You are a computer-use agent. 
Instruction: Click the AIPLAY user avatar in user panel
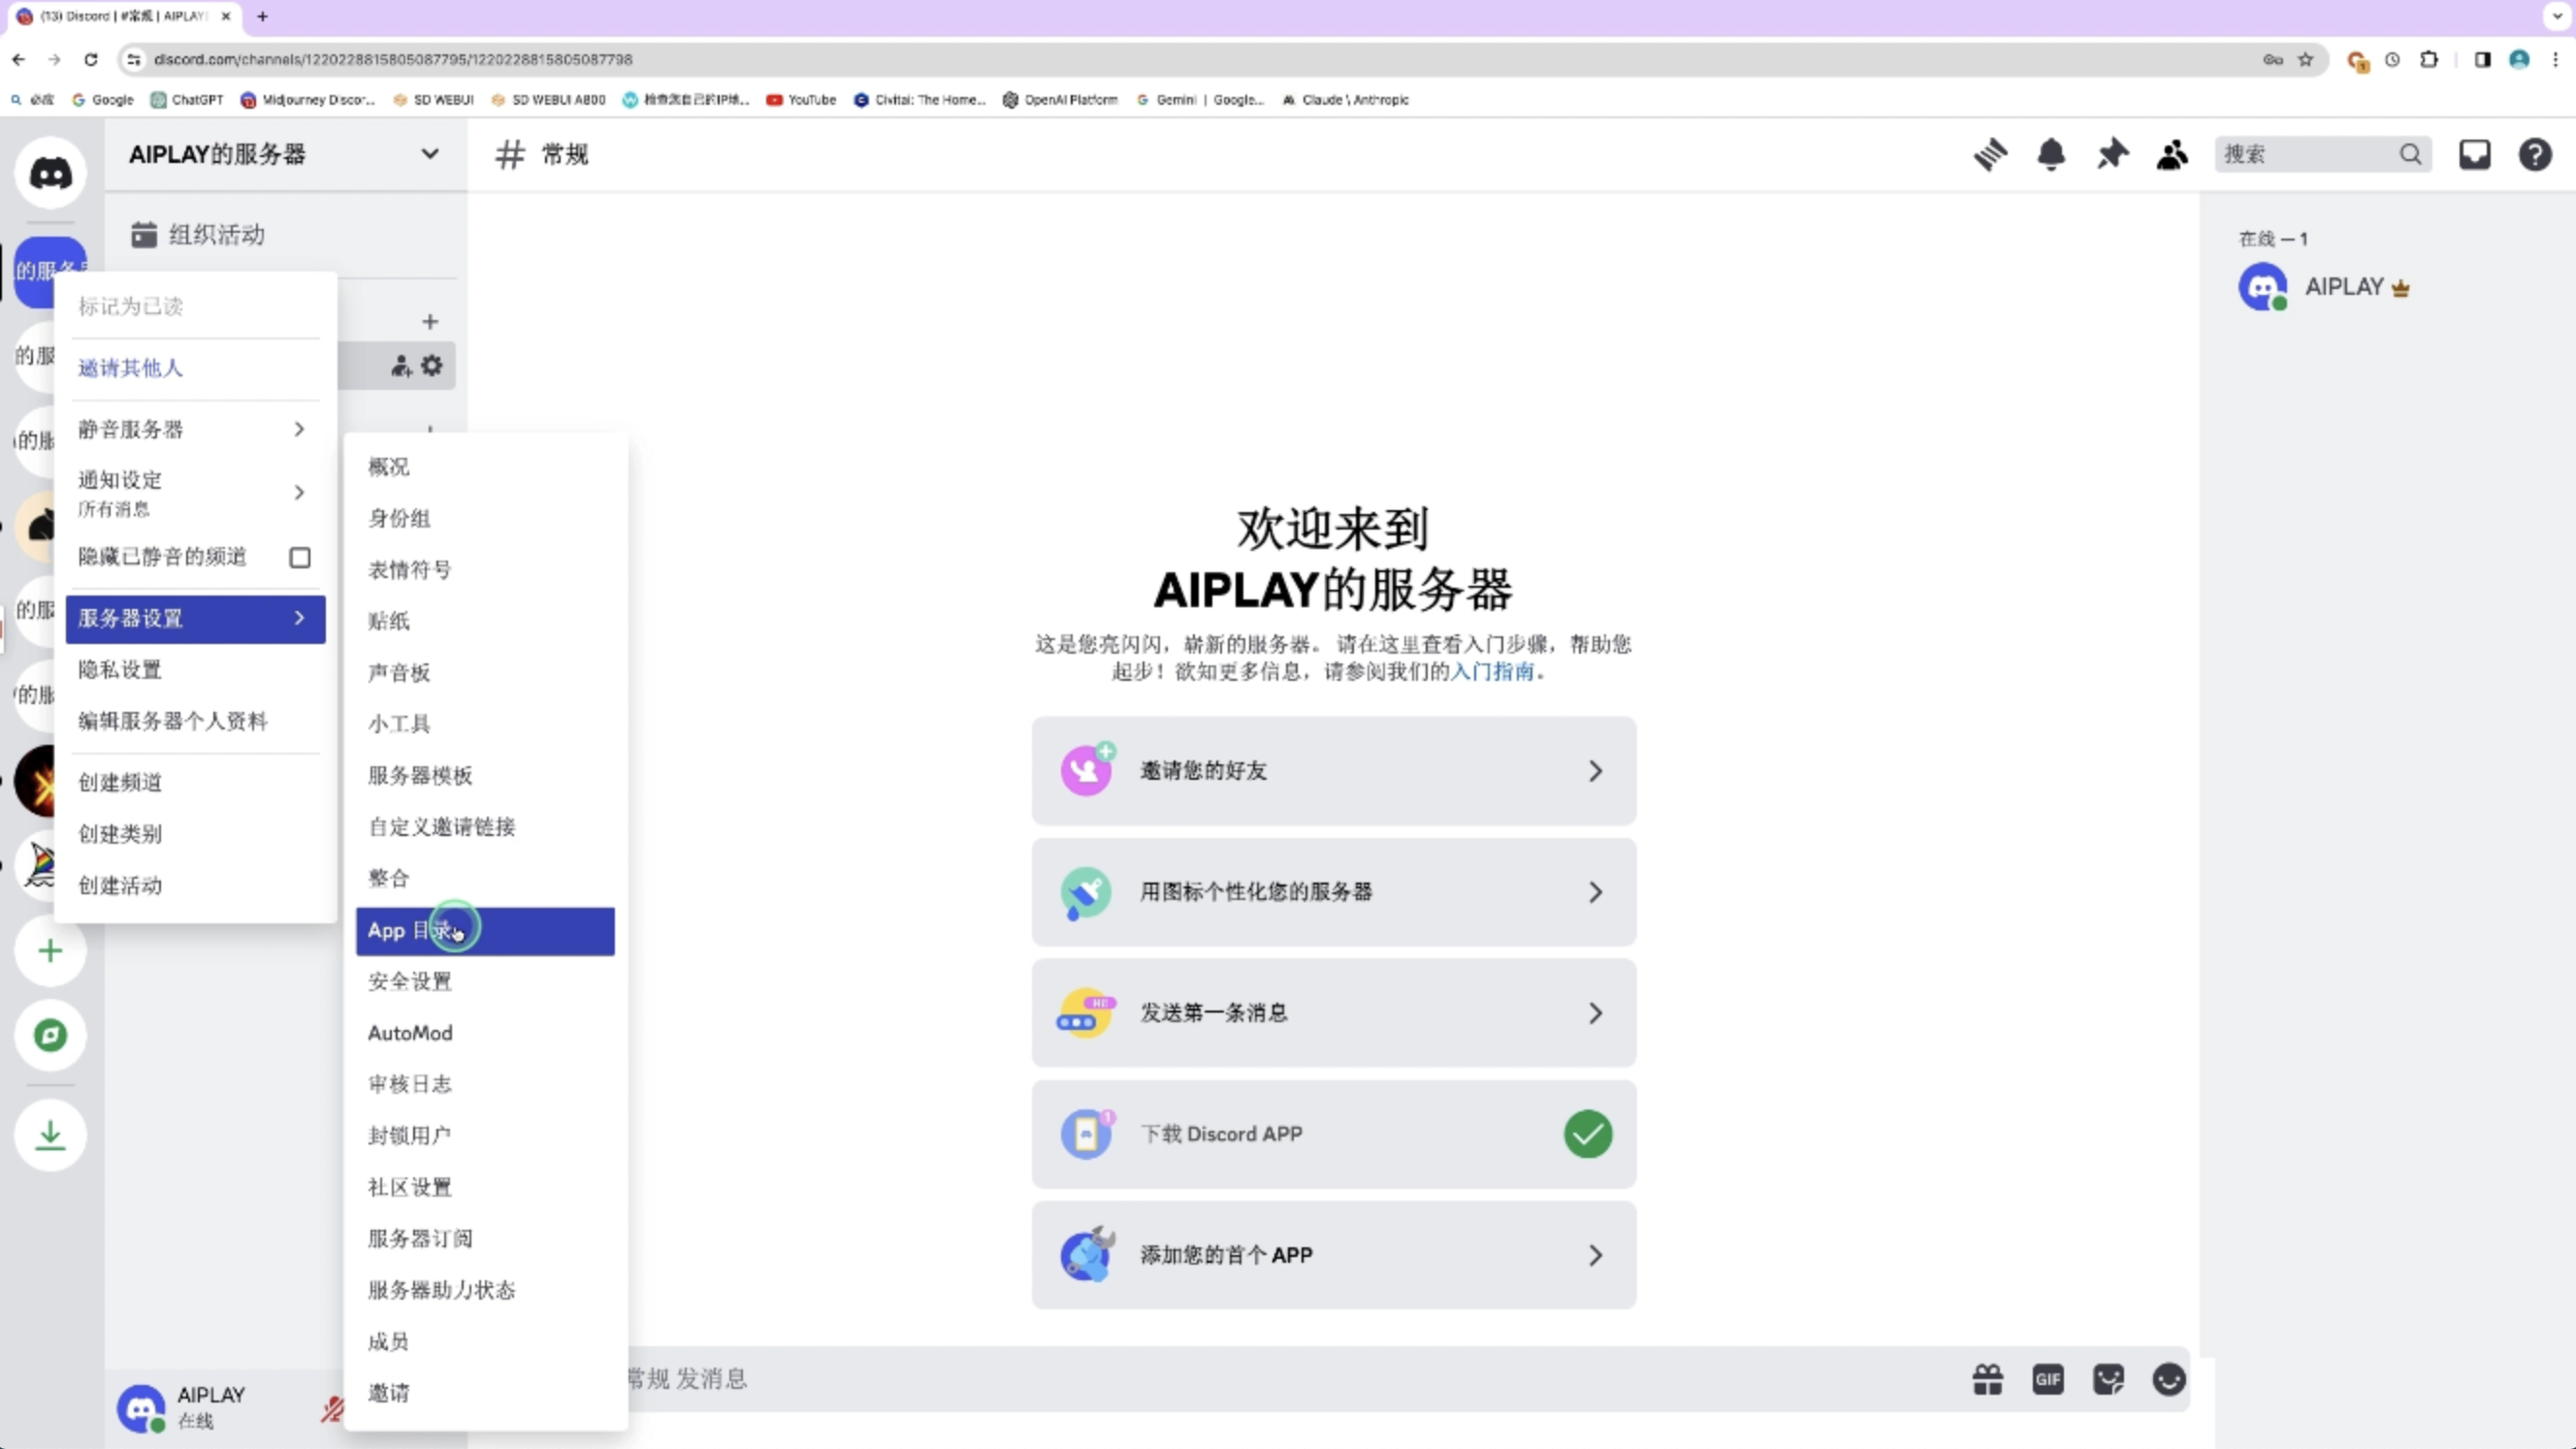point(141,1409)
